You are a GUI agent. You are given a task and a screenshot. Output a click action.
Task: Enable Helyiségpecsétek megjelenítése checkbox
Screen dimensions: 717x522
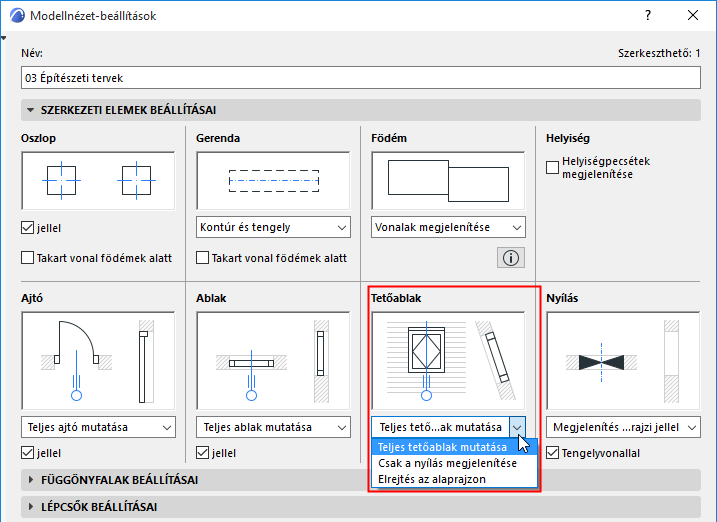[552, 167]
